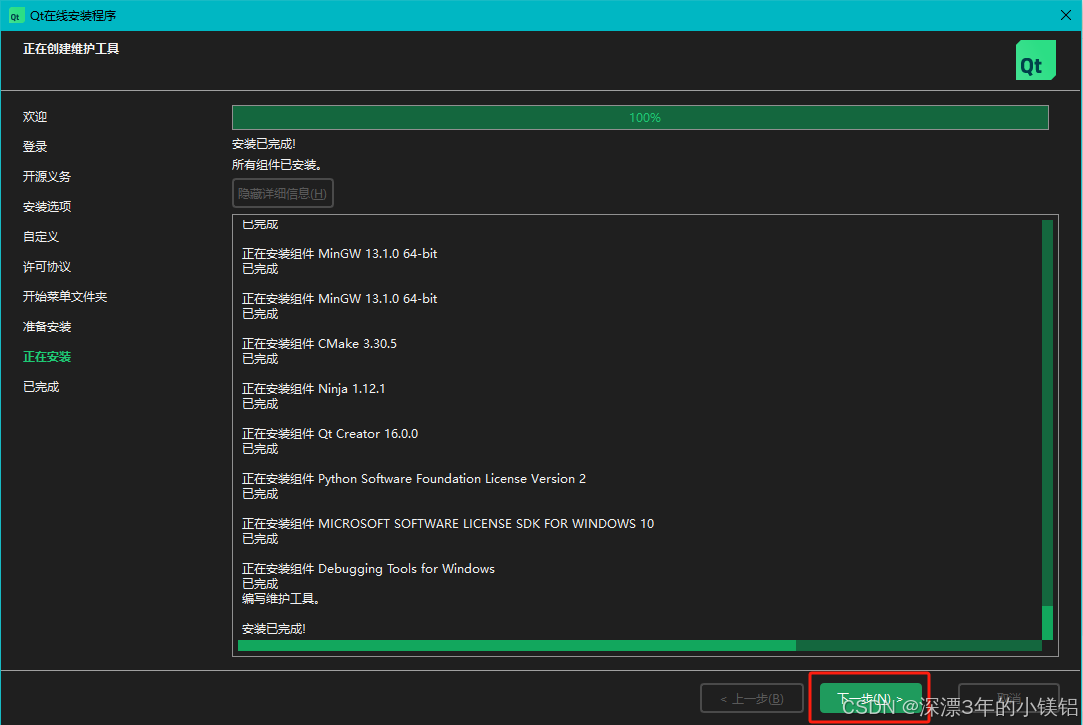Click the 所有组件已安装 status text
This screenshot has width=1083, height=725.
tap(276, 165)
